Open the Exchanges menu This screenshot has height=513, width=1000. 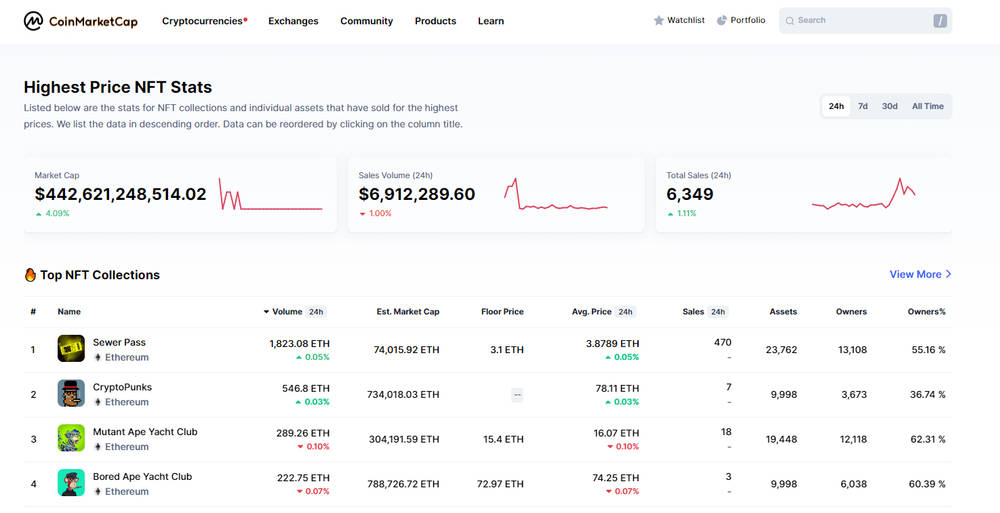pos(293,21)
